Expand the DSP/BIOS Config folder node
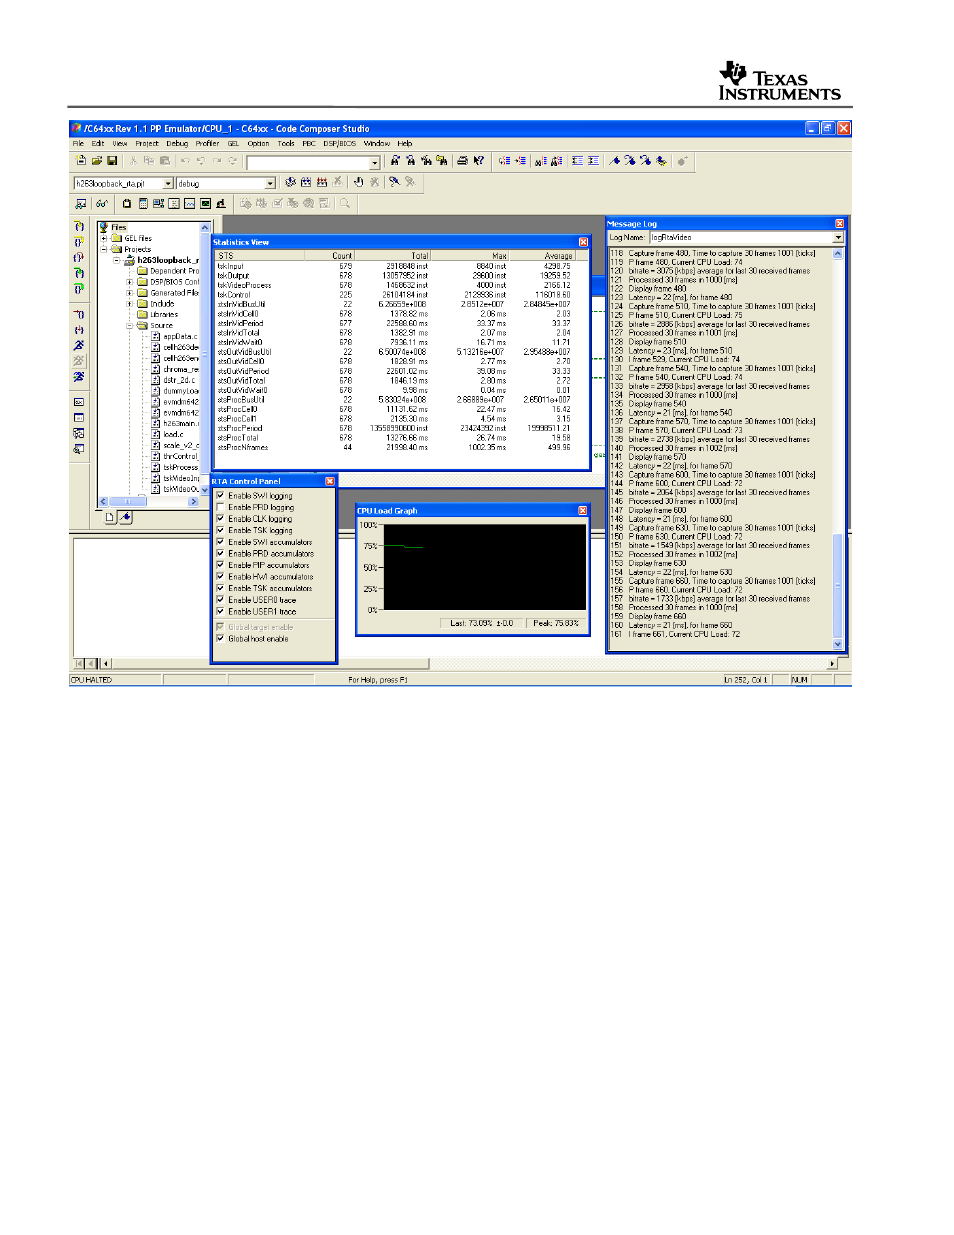954x1235 pixels. pos(129,282)
